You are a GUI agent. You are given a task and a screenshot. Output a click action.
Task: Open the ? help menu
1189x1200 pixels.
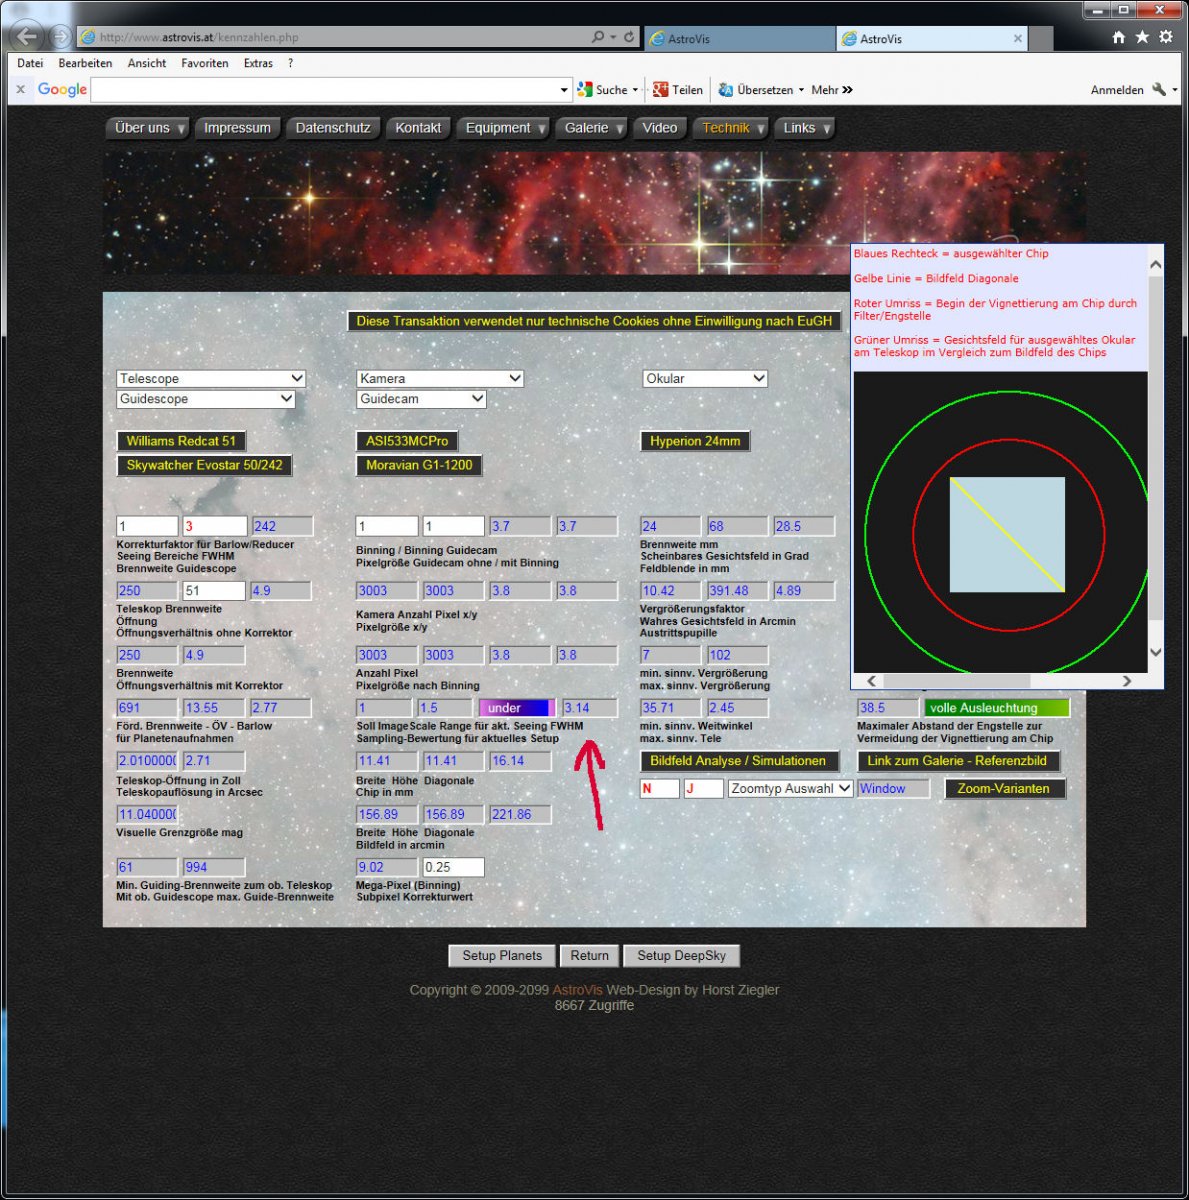coord(290,63)
